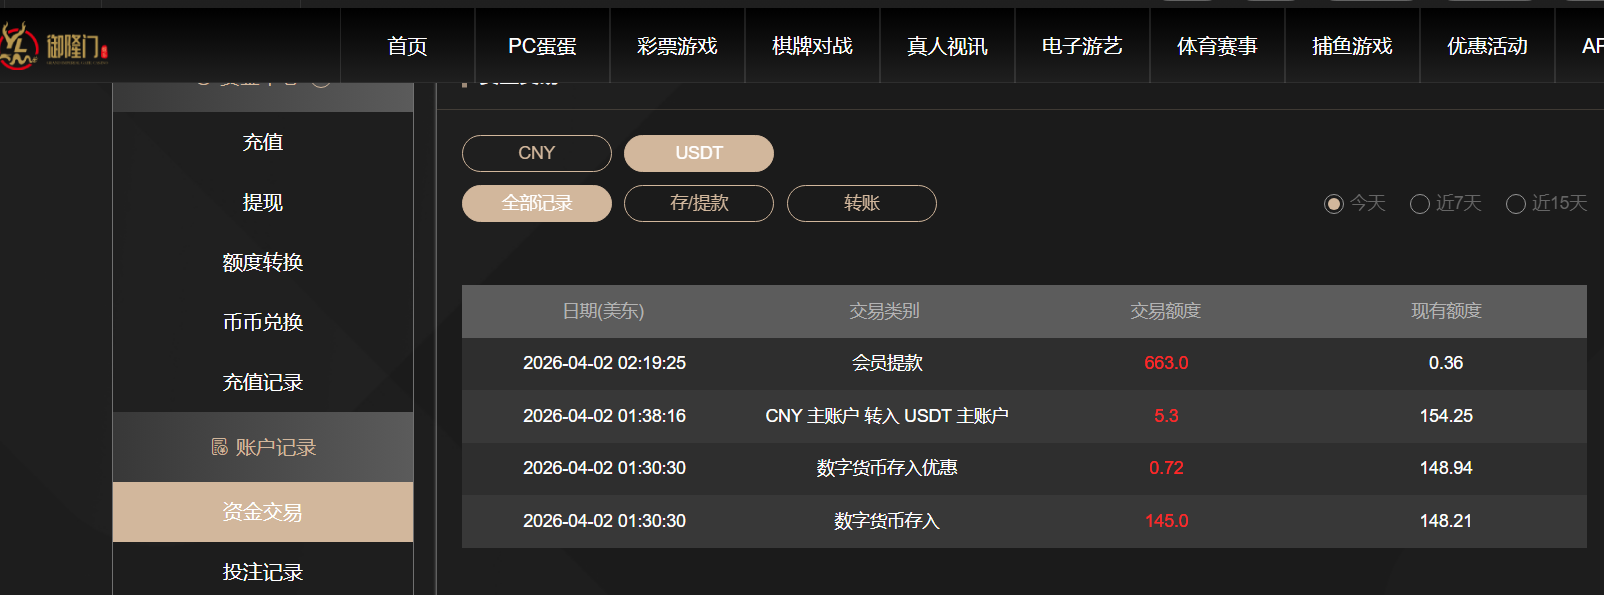The width and height of the screenshot is (1604, 595).
Task: Open 捕鱼游戏 fishing games
Action: point(1352,45)
